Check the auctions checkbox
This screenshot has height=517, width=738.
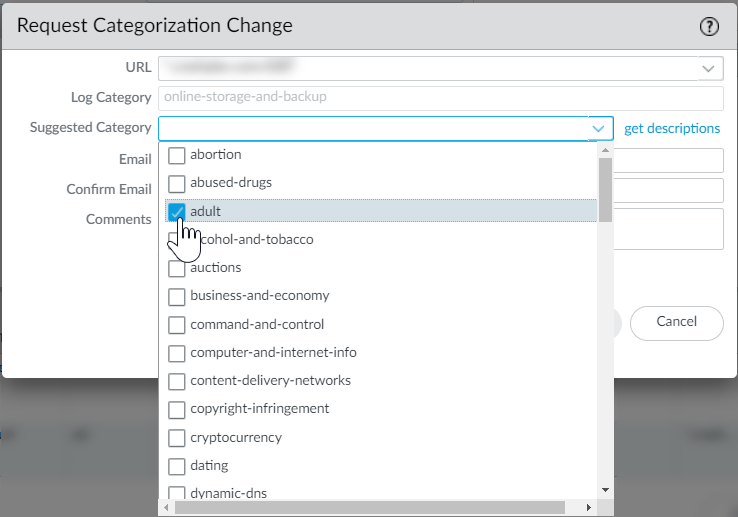point(176,268)
